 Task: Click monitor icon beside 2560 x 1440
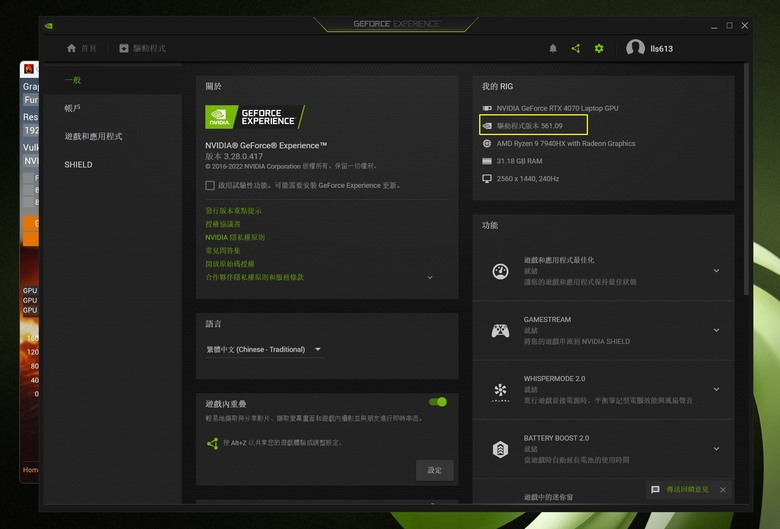click(487, 179)
